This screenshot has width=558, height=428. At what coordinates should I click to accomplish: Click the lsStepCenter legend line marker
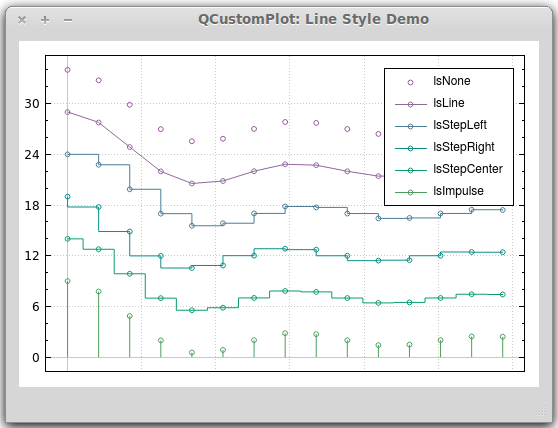[411, 170]
